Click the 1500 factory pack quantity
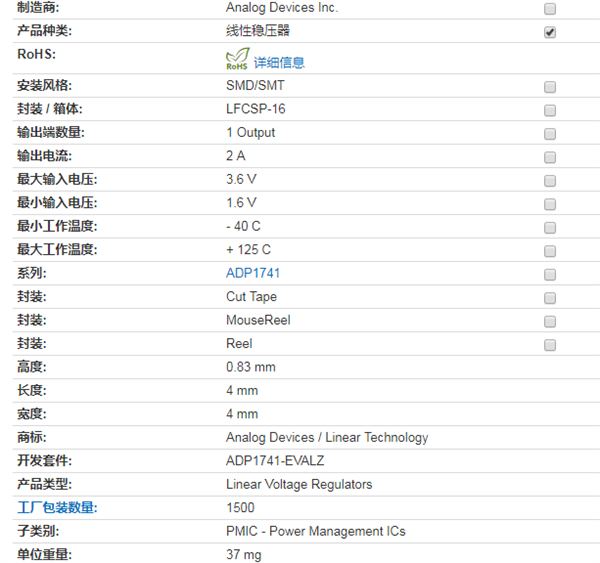Image resolution: width=600 pixels, height=563 pixels. point(240,508)
